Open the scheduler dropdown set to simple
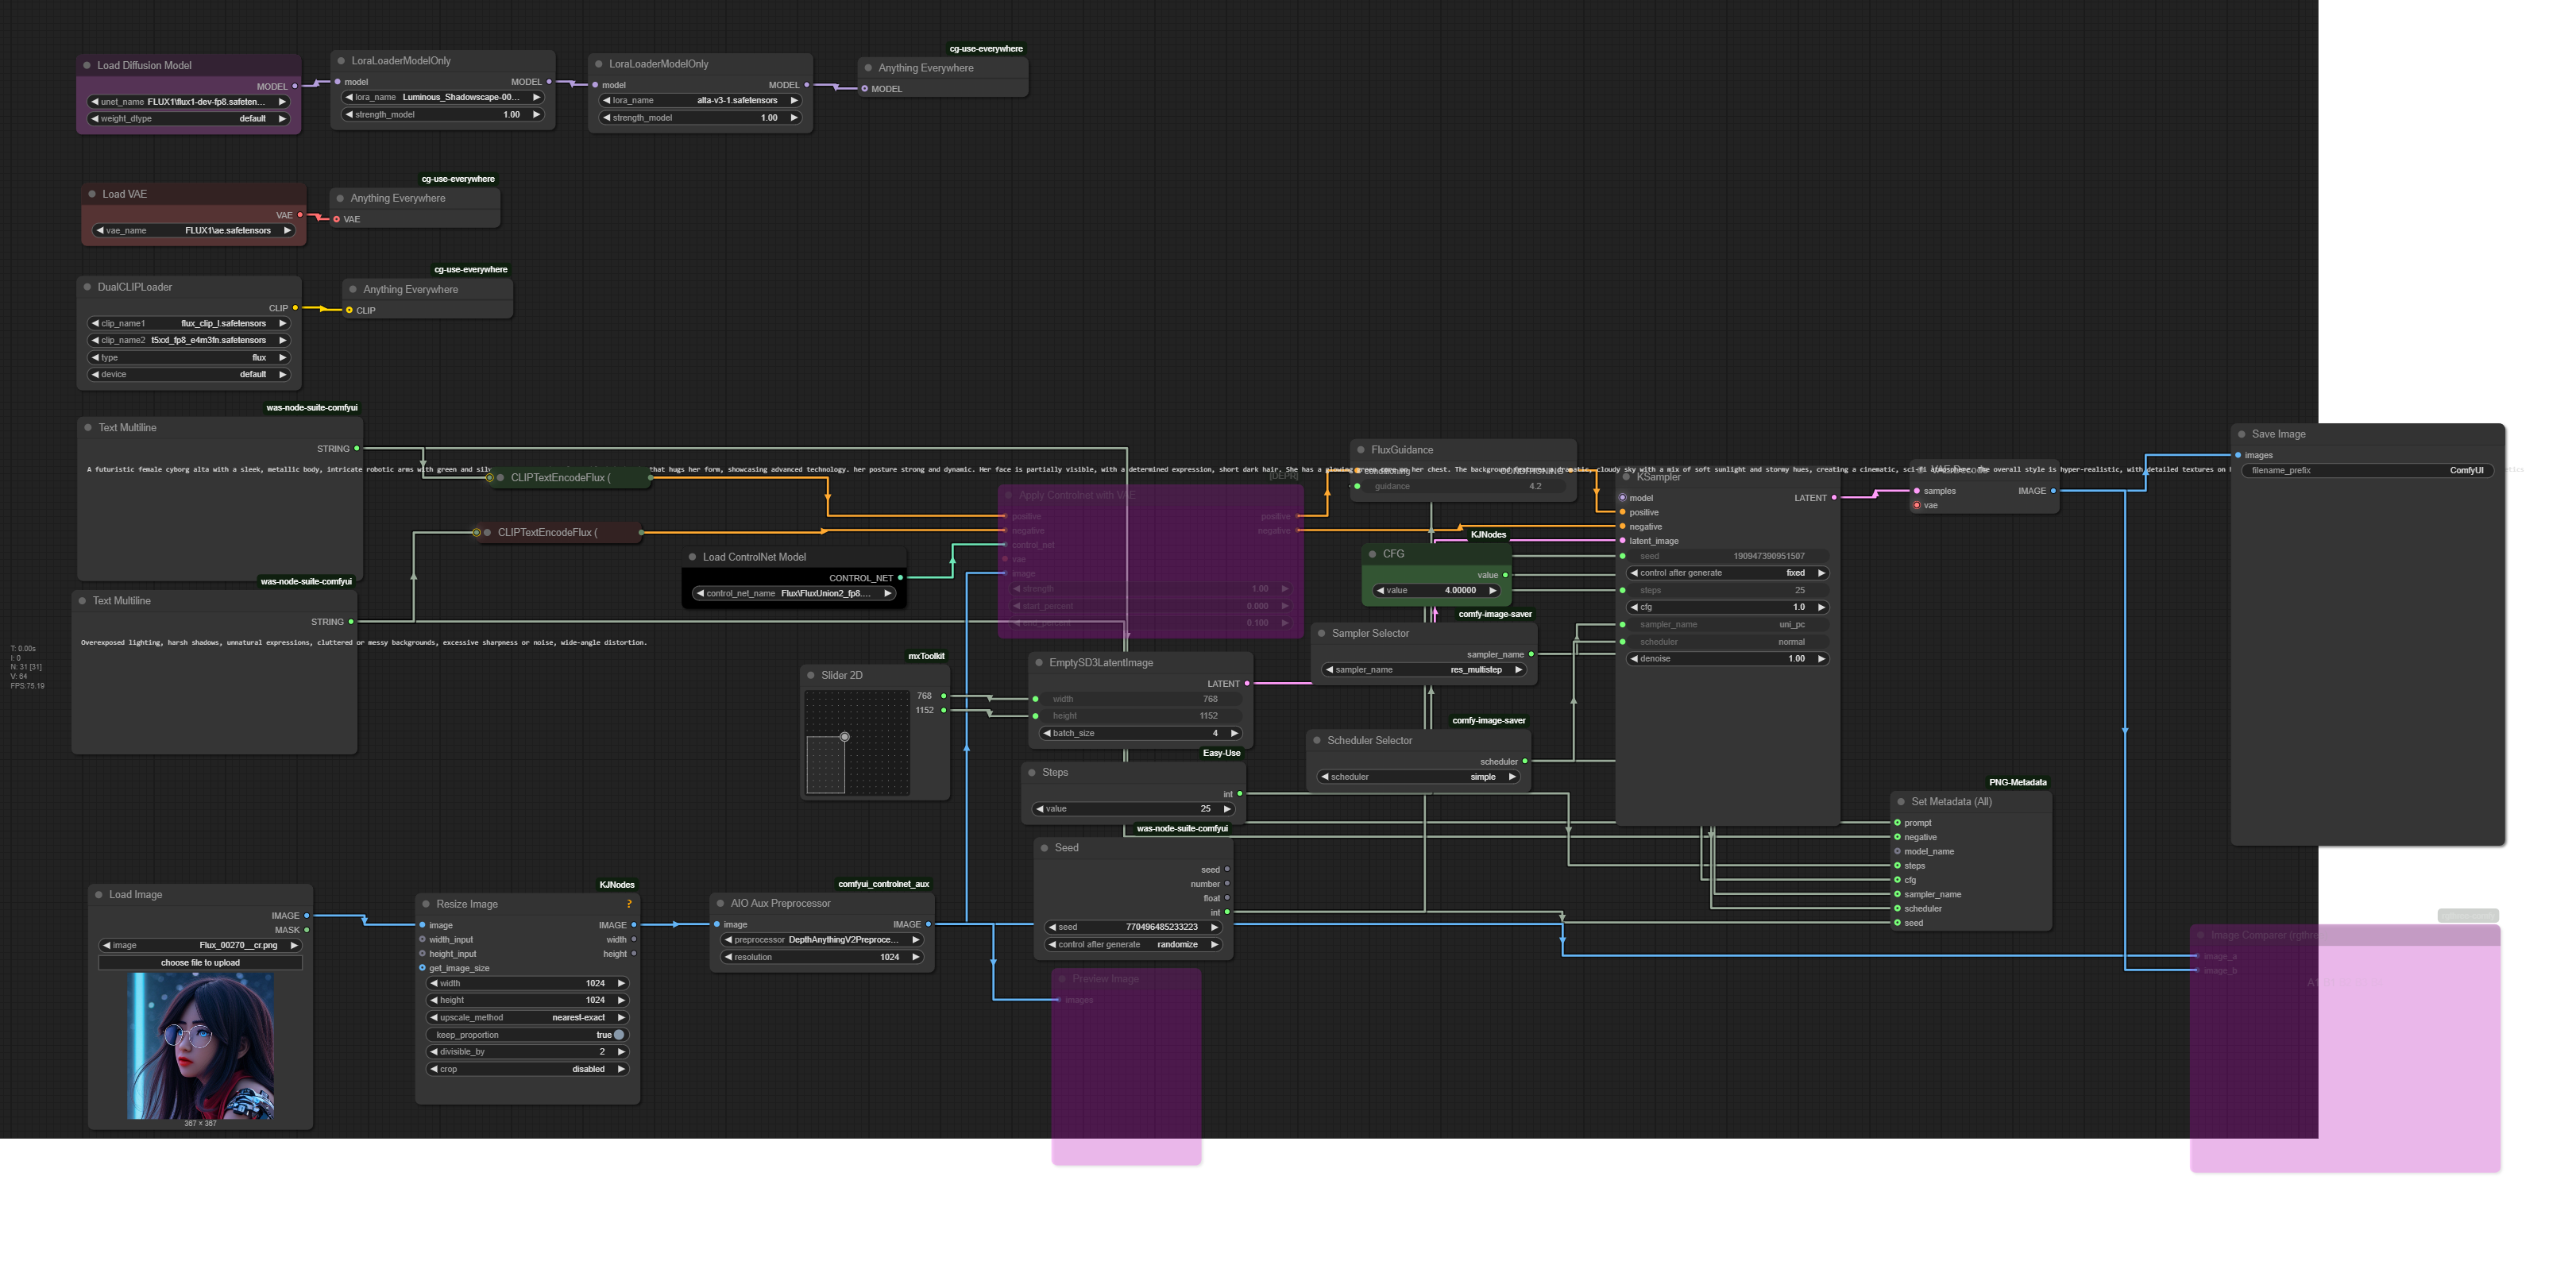Image resolution: width=2576 pixels, height=1265 pixels. pyautogui.click(x=1419, y=777)
